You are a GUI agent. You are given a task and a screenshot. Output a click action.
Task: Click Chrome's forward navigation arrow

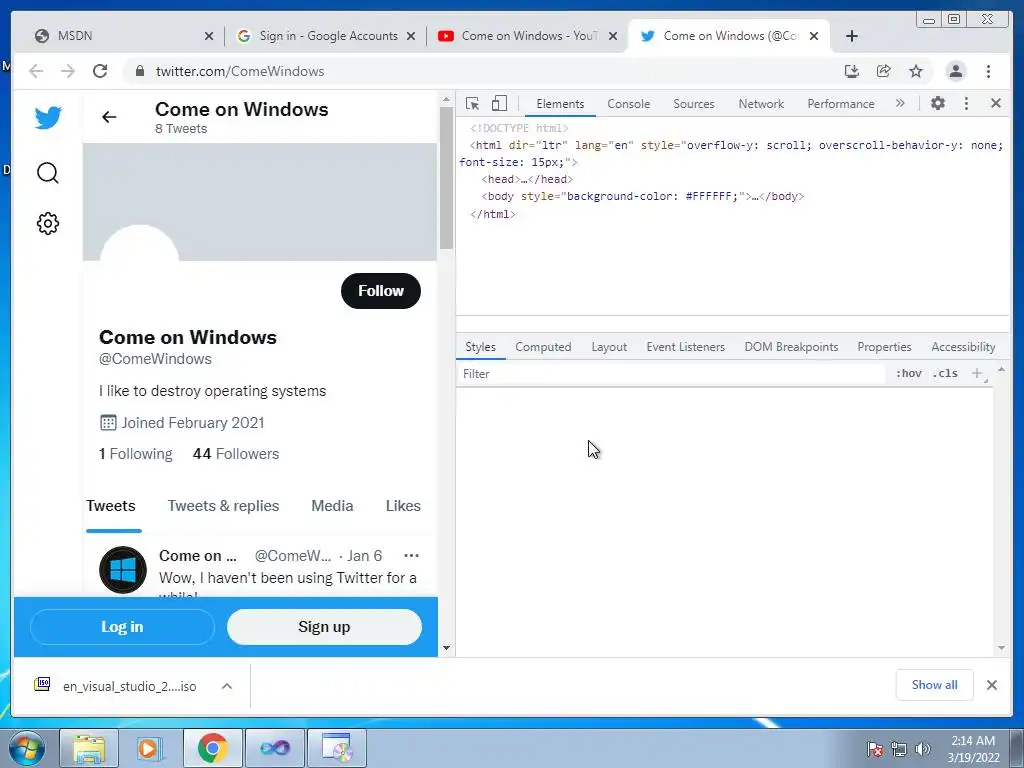tap(68, 71)
